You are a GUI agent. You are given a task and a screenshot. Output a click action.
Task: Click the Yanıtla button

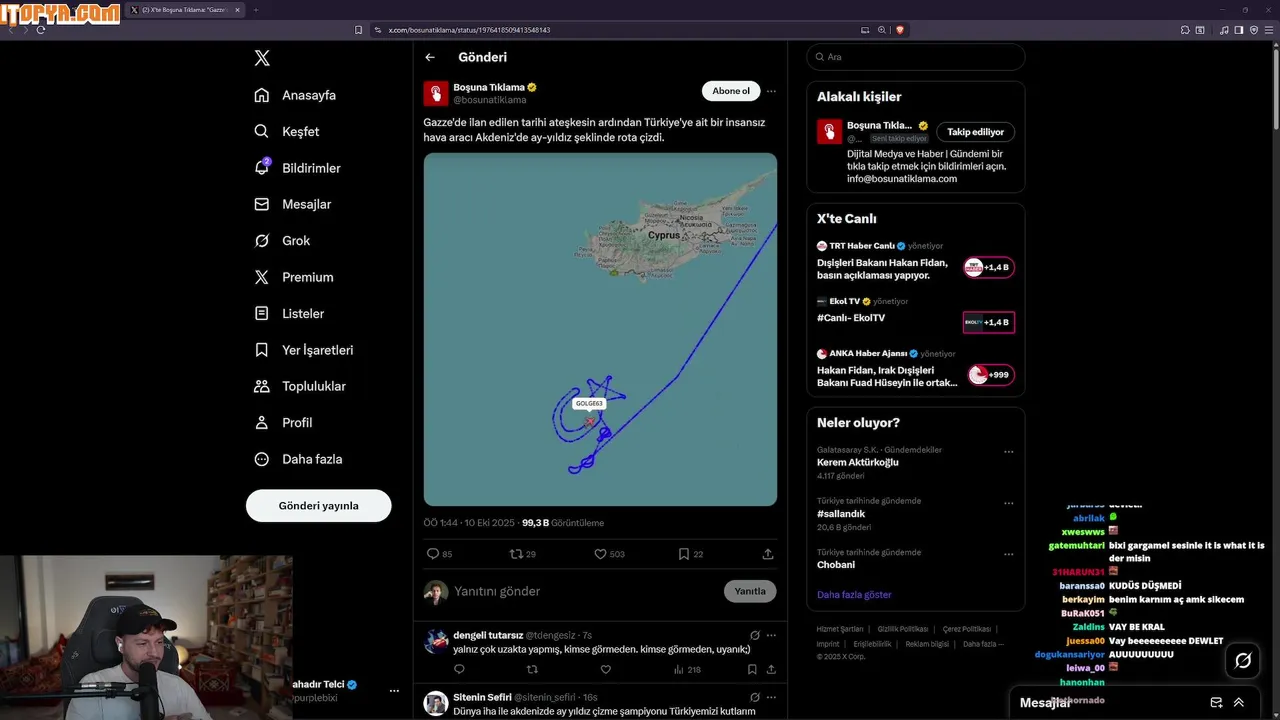coord(750,591)
